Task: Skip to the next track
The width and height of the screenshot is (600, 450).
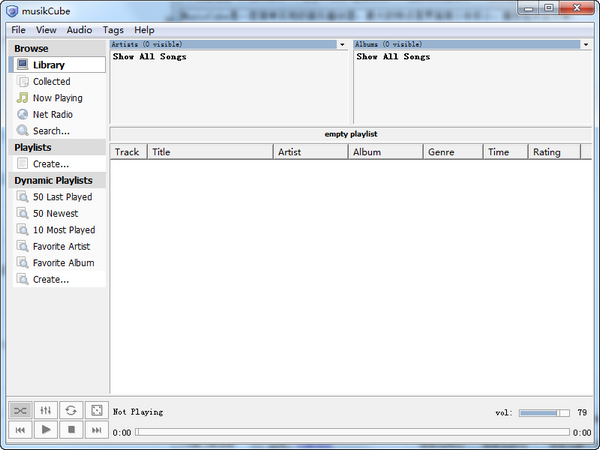Action: 96,430
